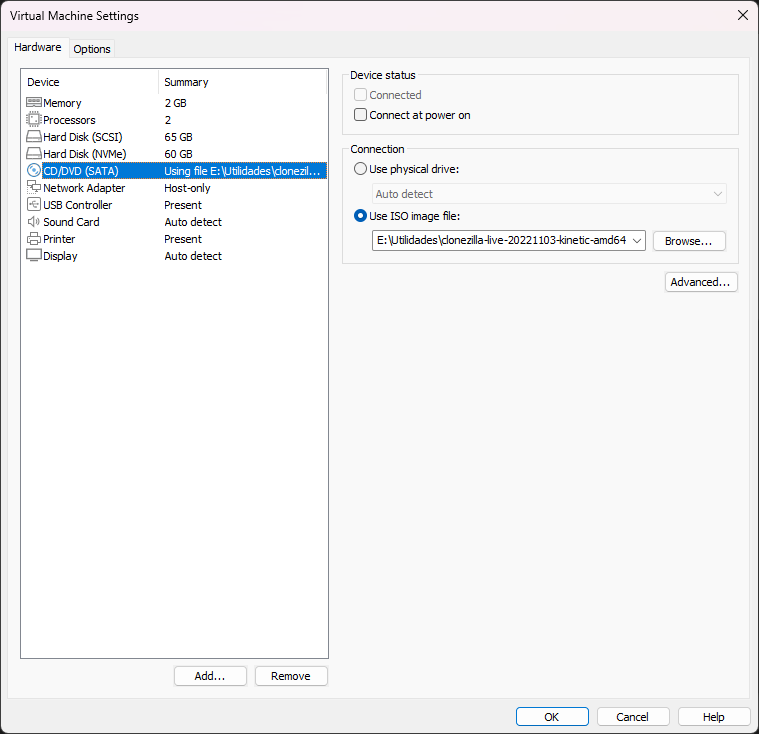
Task: Select the Processors chip icon
Action: (x=33, y=120)
